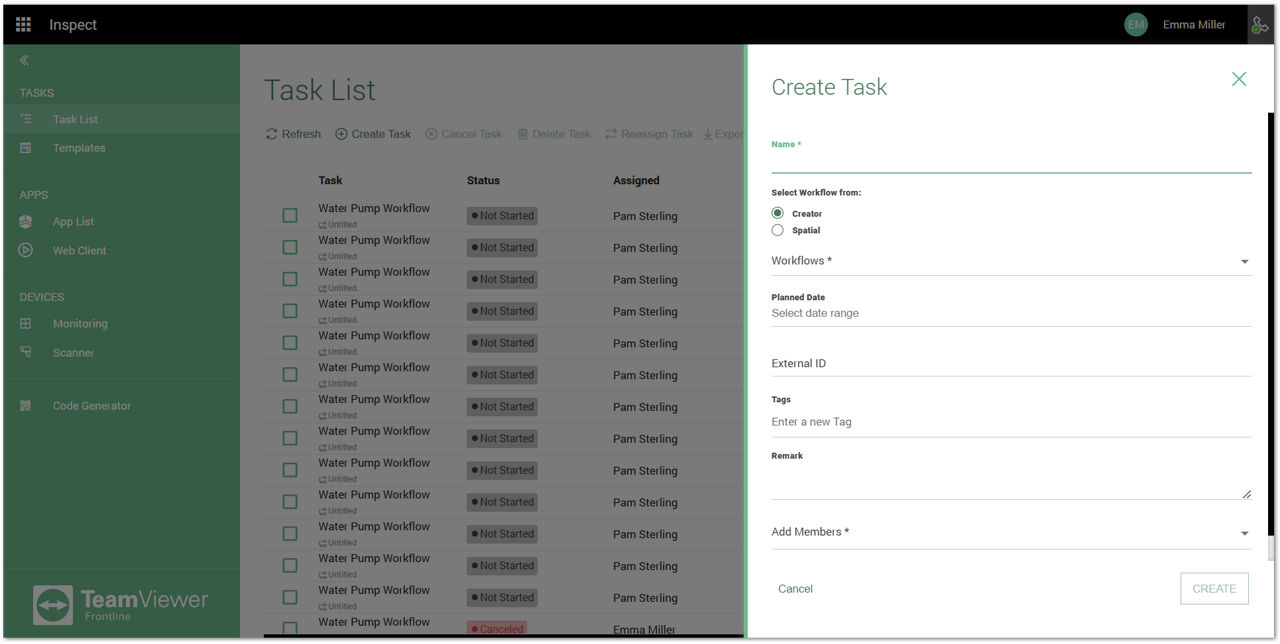
Task: Open the Add Members dropdown
Action: pos(1010,533)
